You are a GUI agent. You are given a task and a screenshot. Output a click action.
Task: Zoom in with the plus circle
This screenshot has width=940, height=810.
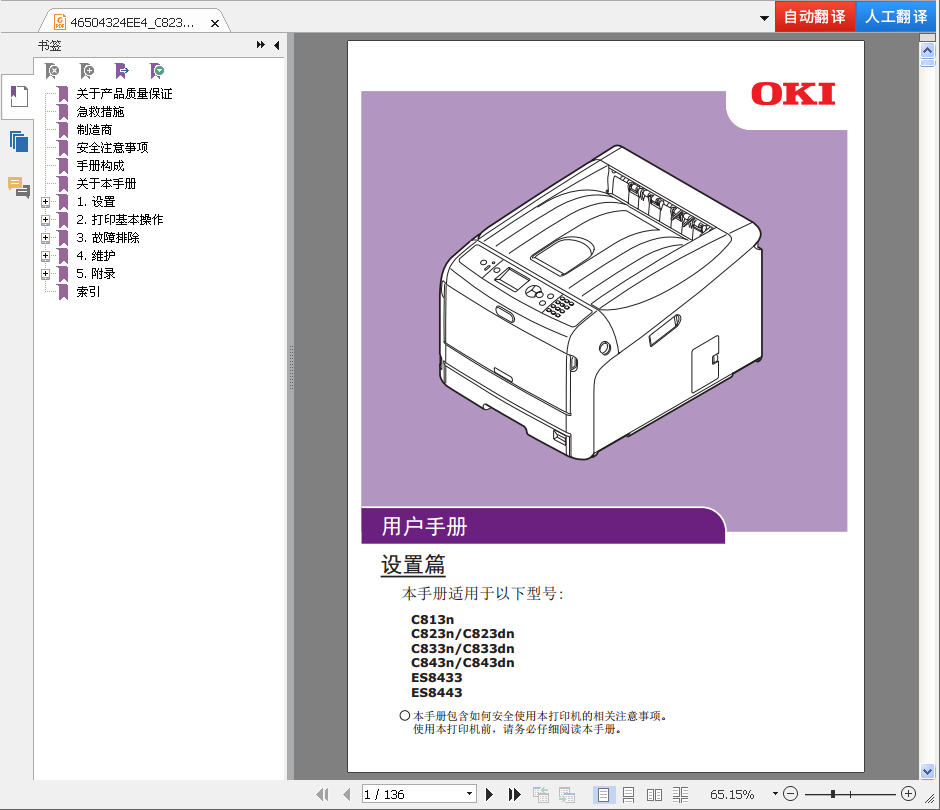908,794
